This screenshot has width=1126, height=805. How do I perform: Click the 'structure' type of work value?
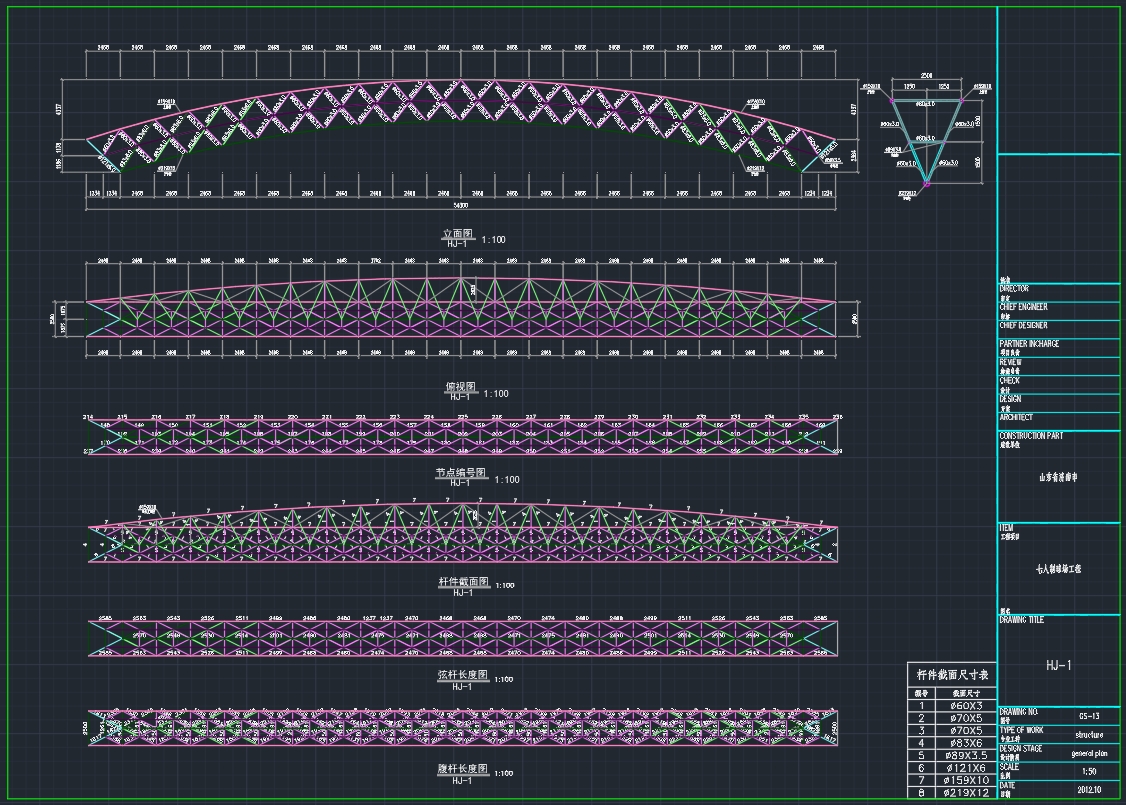(1089, 734)
